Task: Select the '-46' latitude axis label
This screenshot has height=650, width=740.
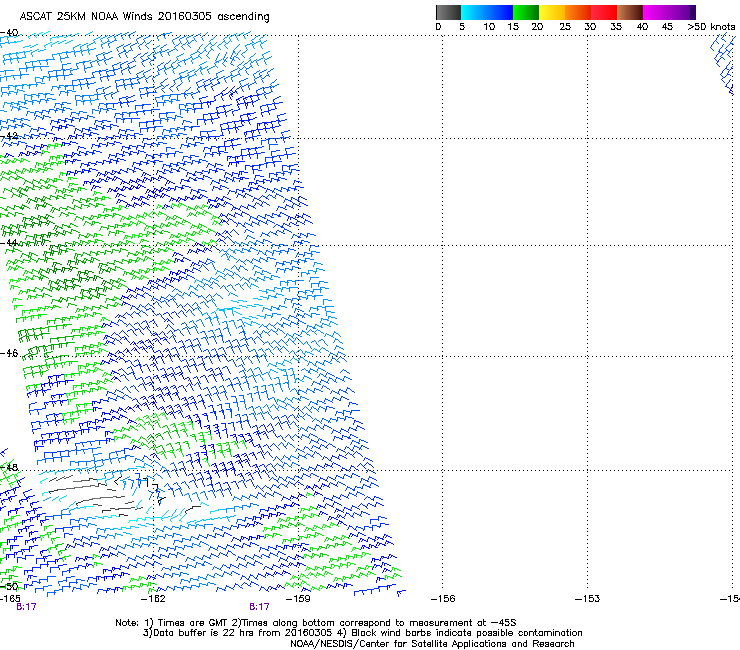Action: pyautogui.click(x=9, y=353)
